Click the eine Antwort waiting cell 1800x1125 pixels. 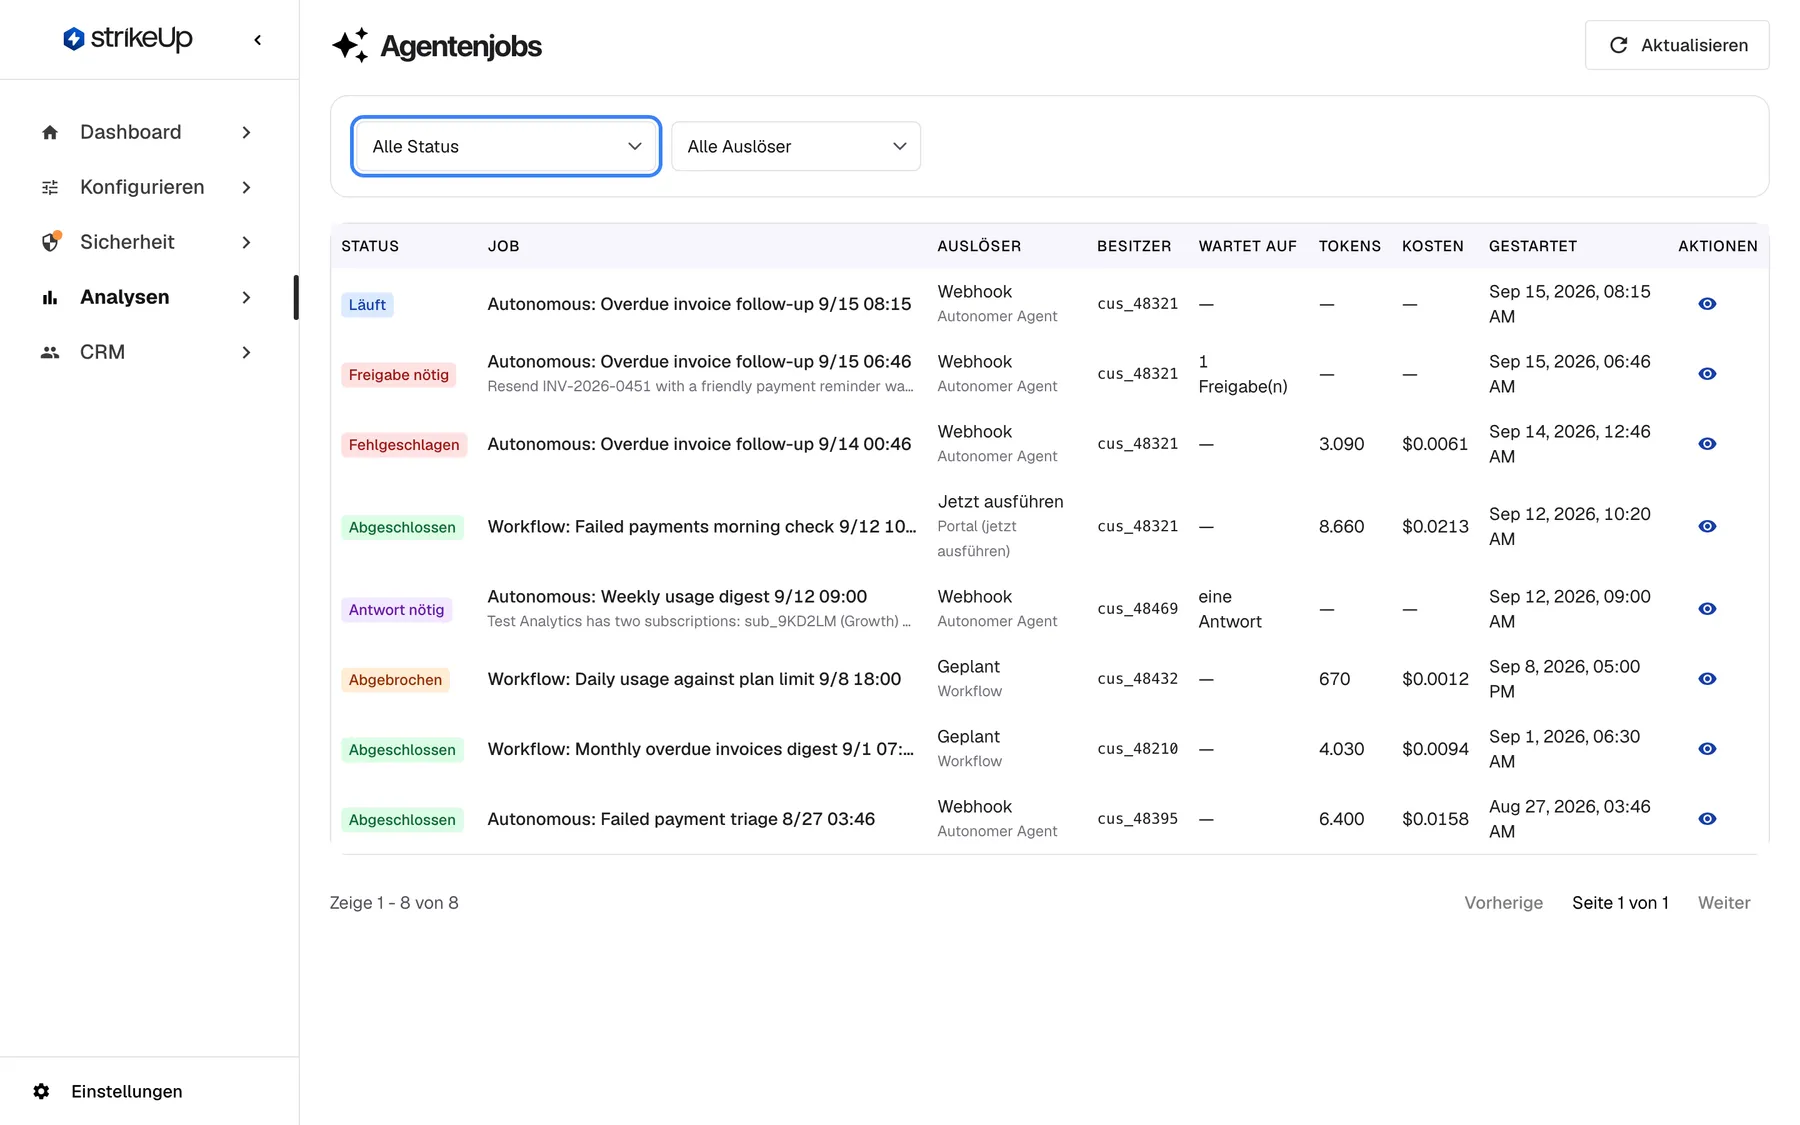point(1230,609)
